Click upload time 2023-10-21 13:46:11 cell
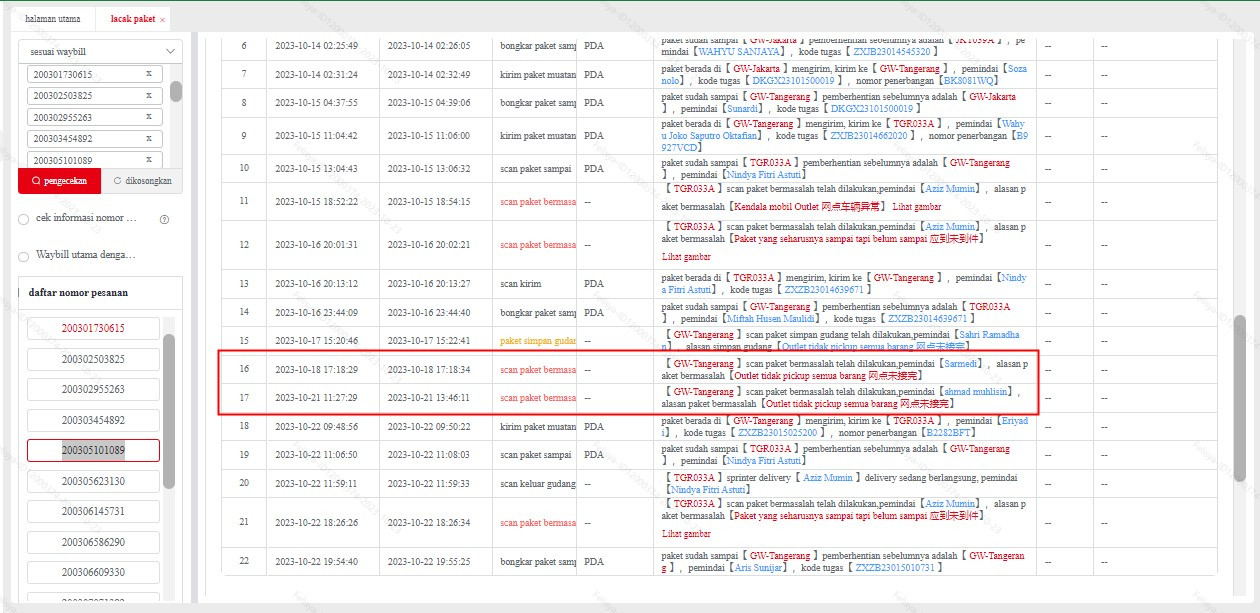Screen dimensions: 1260x613 [428, 398]
